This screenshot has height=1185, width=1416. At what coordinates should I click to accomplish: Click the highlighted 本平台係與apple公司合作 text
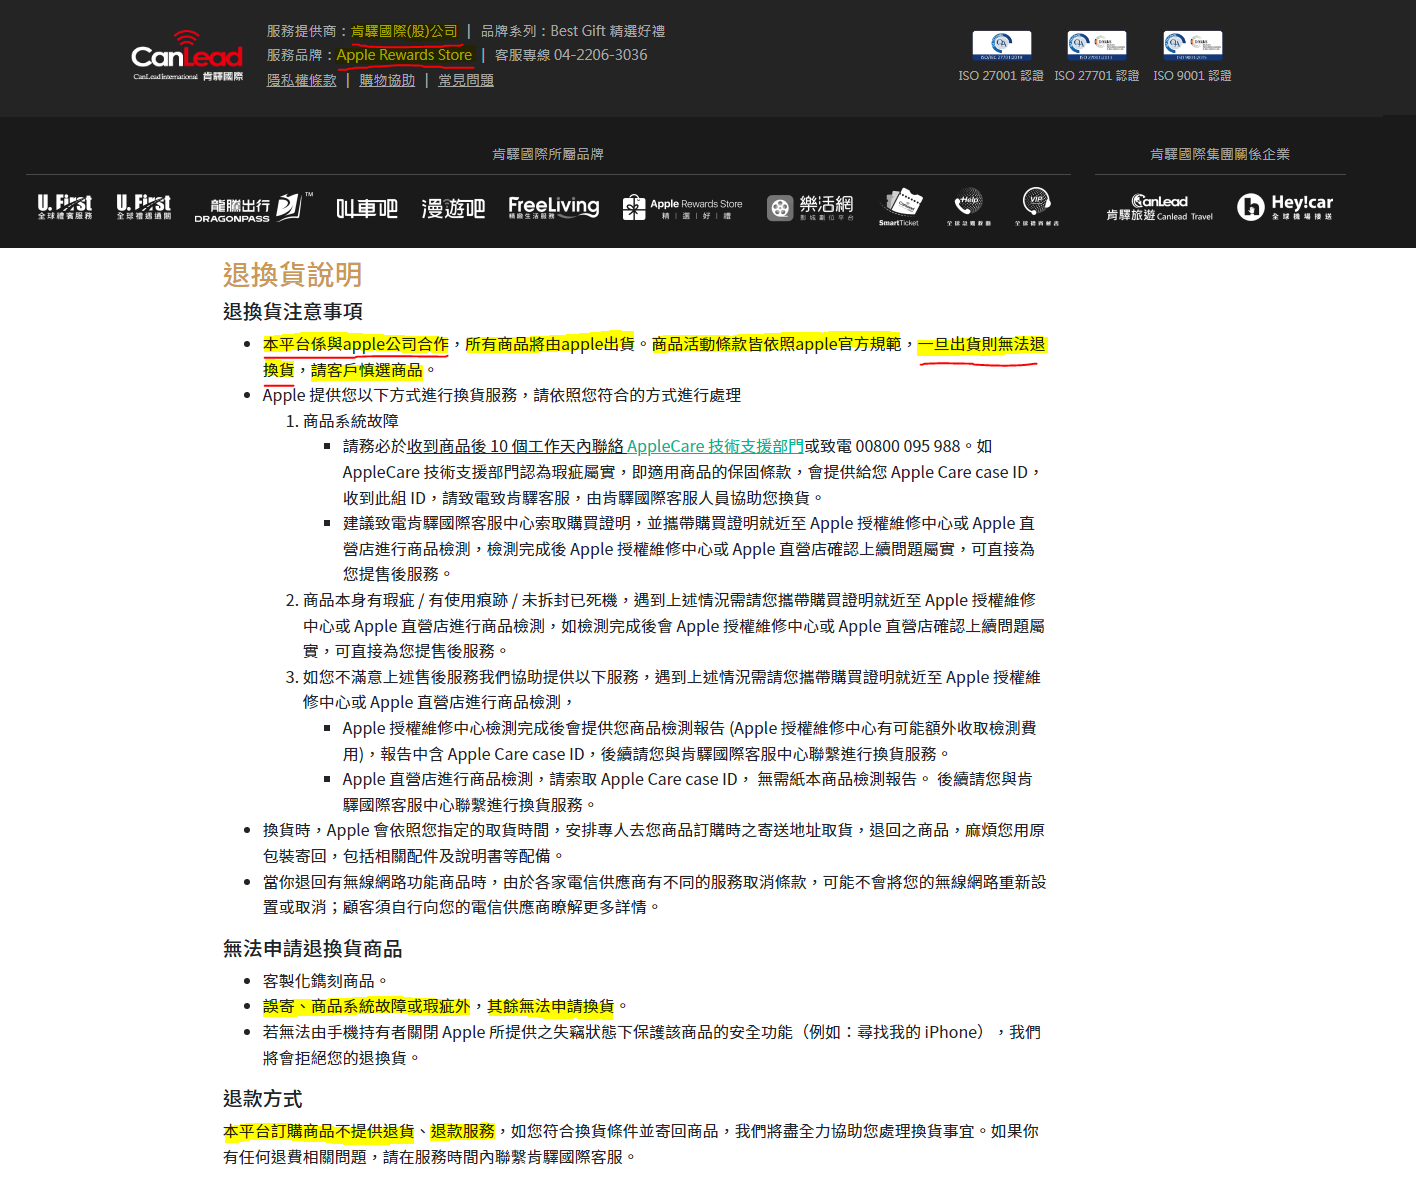[356, 344]
